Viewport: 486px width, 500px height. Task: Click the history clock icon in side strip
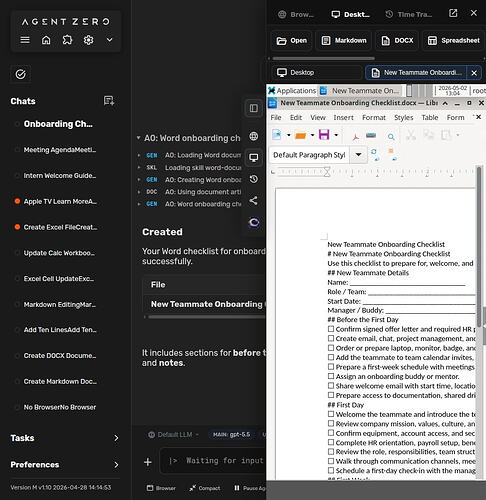tap(254, 179)
